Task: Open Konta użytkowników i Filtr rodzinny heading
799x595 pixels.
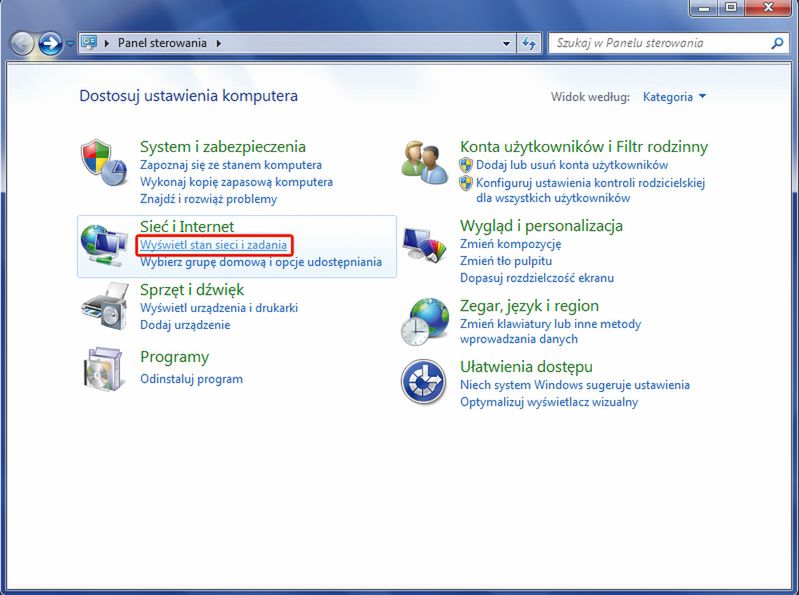Action: pos(584,147)
